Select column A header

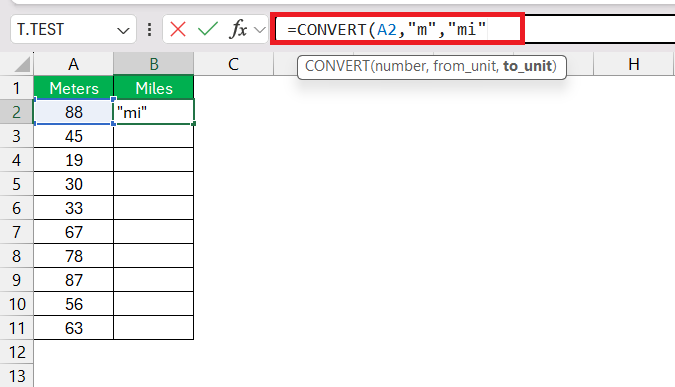[x=74, y=64]
